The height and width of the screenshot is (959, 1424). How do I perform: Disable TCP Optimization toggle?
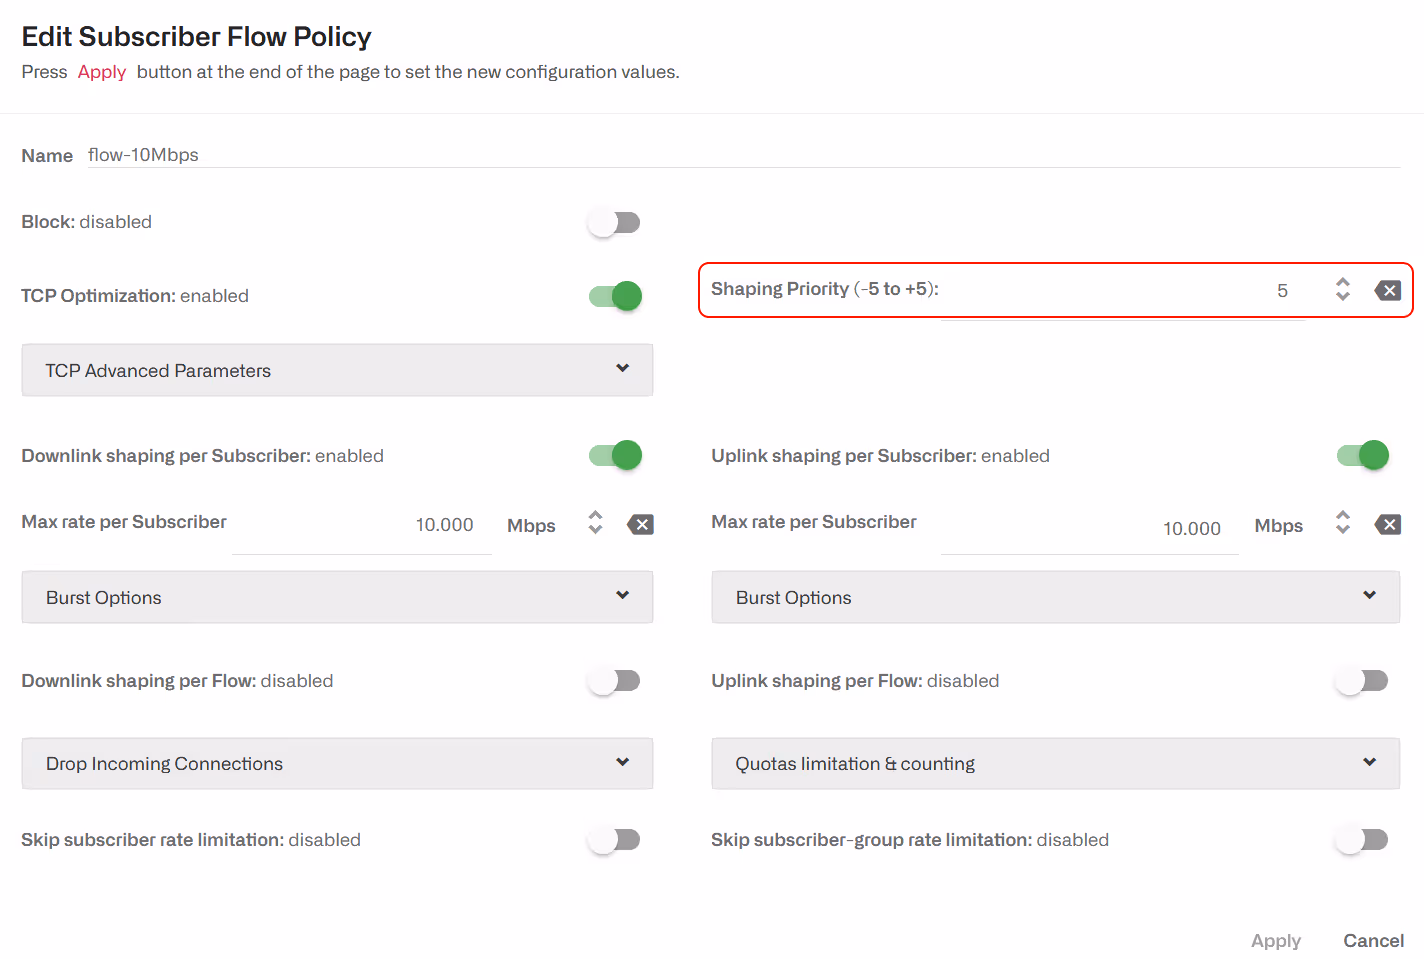pyautogui.click(x=614, y=296)
